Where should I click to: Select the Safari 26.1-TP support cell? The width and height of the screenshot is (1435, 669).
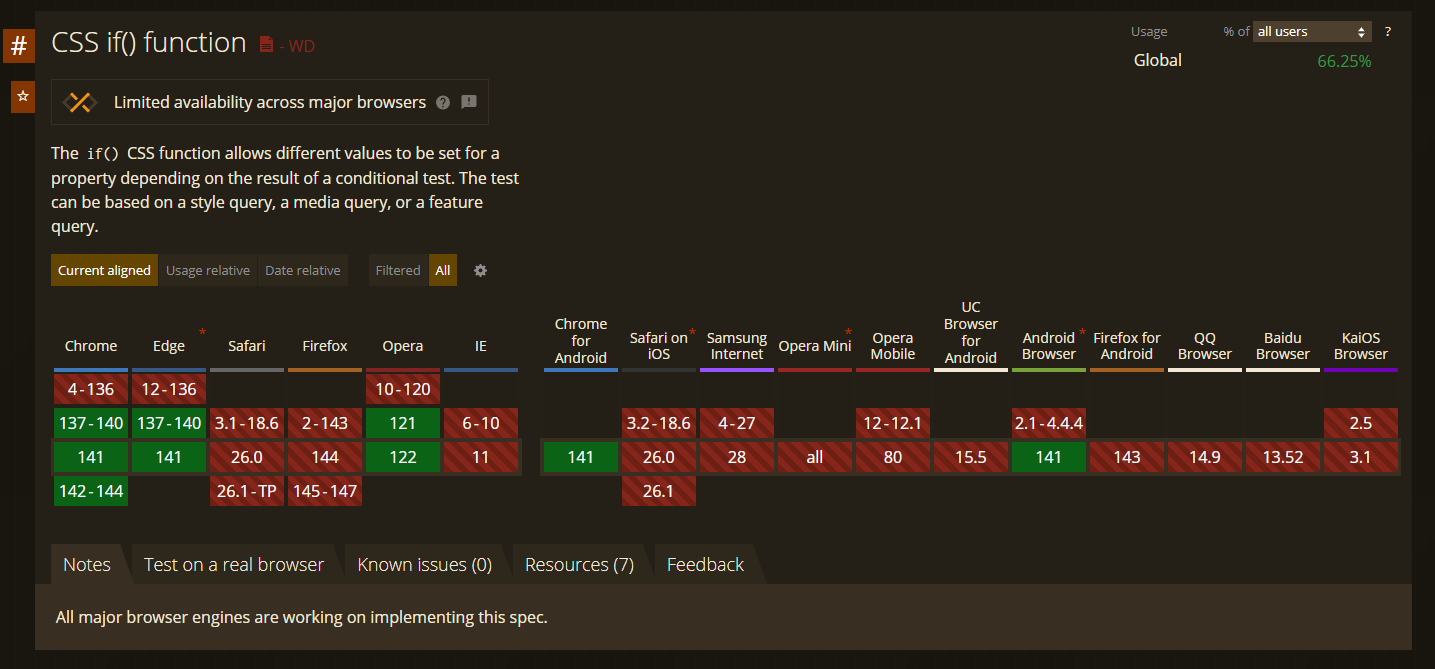(247, 491)
